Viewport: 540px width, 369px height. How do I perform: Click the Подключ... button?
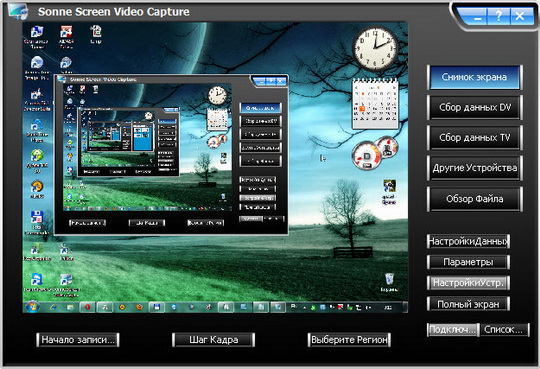(x=453, y=330)
